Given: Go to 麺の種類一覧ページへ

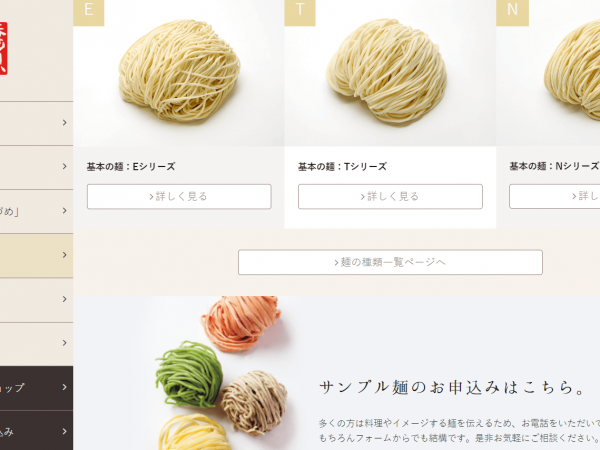Looking at the screenshot, I should (390, 262).
